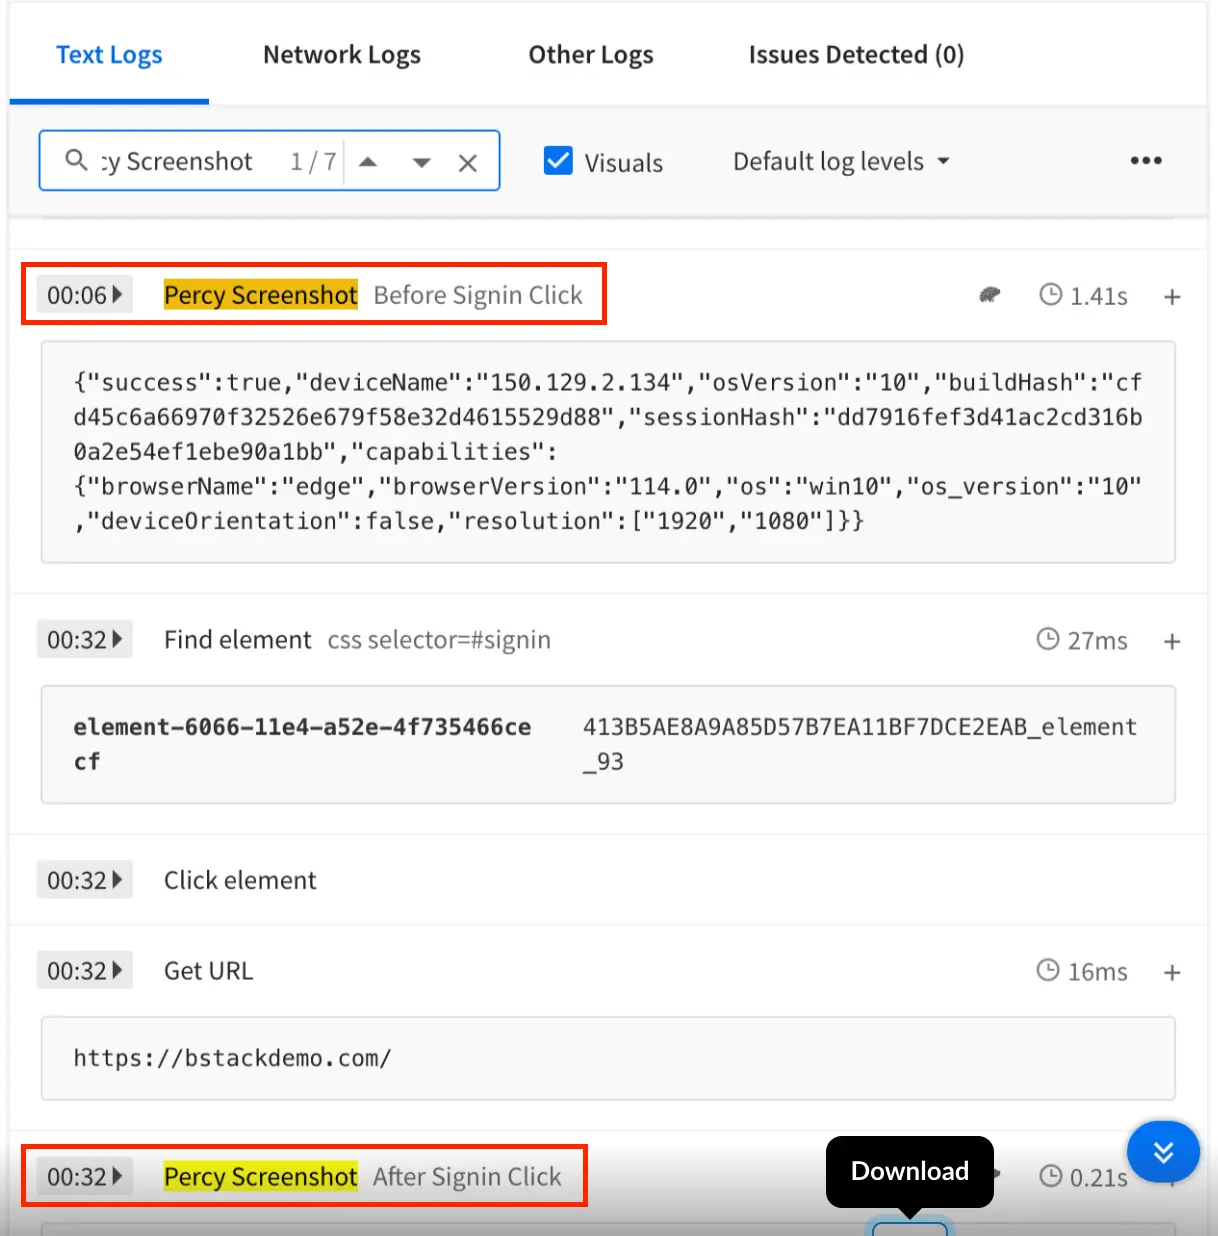1218x1236 pixels.
Task: Jump to After Signin Click timestamp
Action: pyautogui.click(x=84, y=1177)
